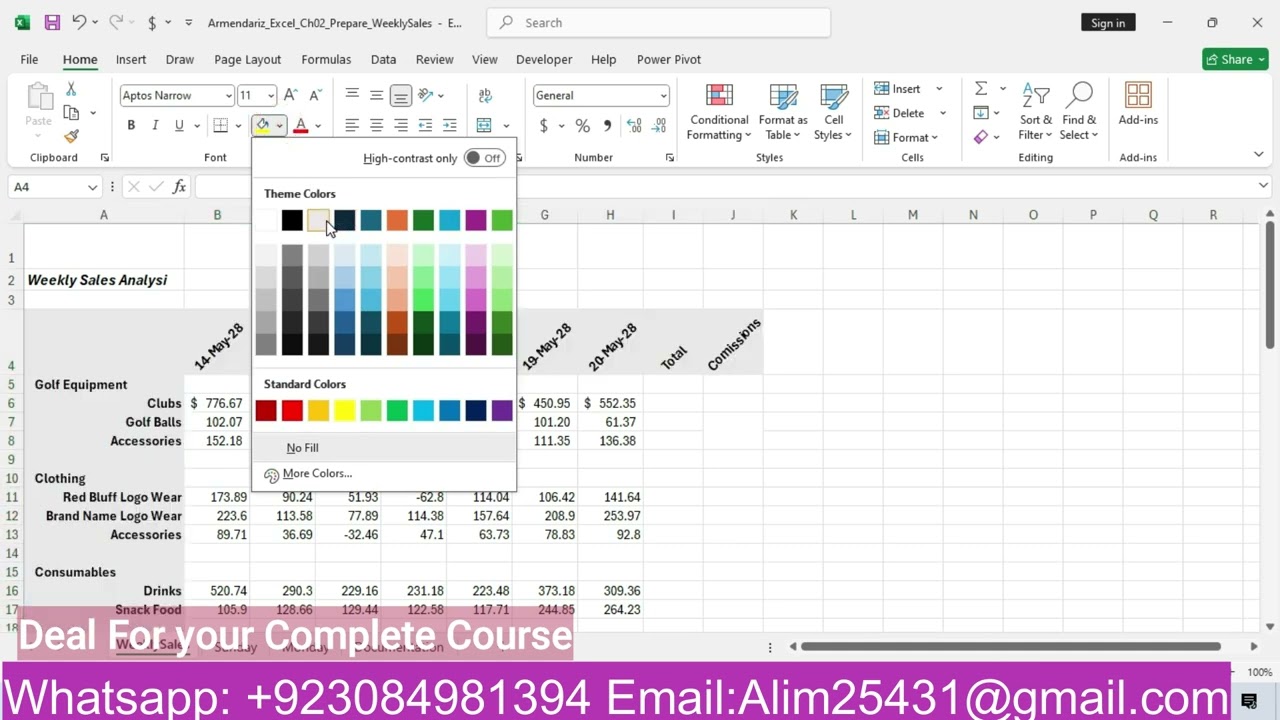Switch to the Page Layout tab
This screenshot has height=720, width=1280.
247,59
